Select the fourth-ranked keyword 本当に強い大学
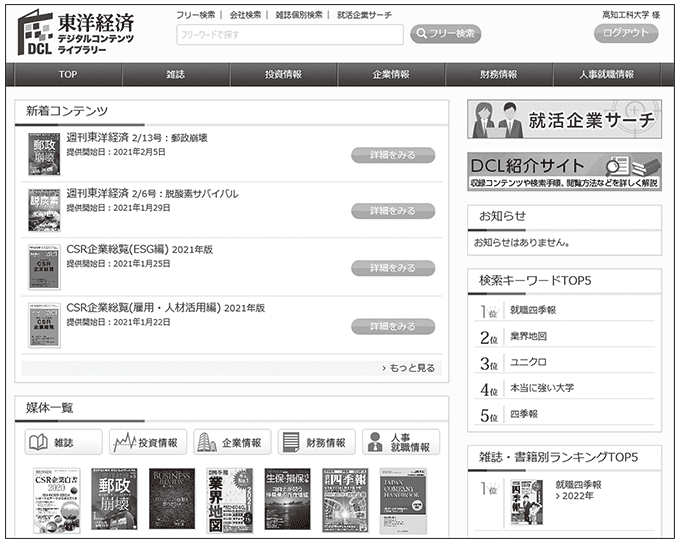The width and height of the screenshot is (680, 544). click(542, 388)
